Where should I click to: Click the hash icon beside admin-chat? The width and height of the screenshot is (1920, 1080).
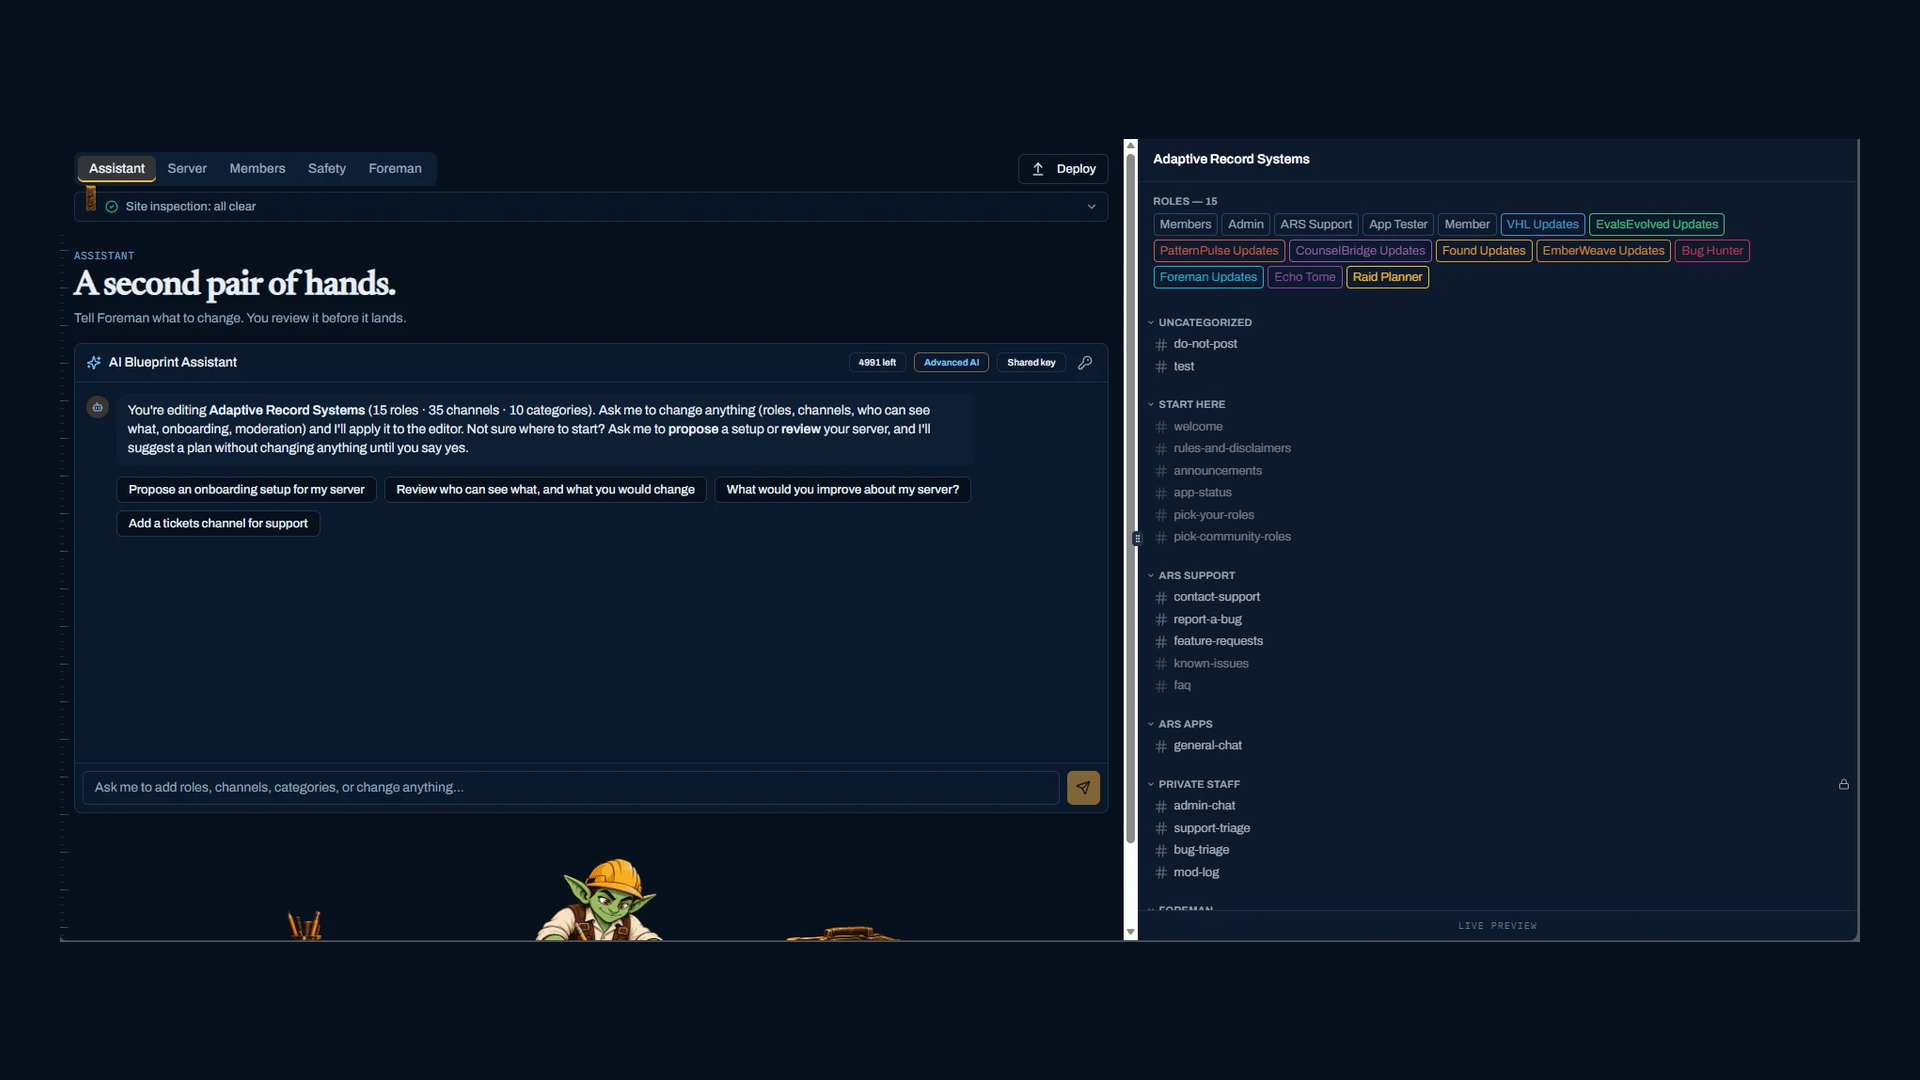point(1161,807)
